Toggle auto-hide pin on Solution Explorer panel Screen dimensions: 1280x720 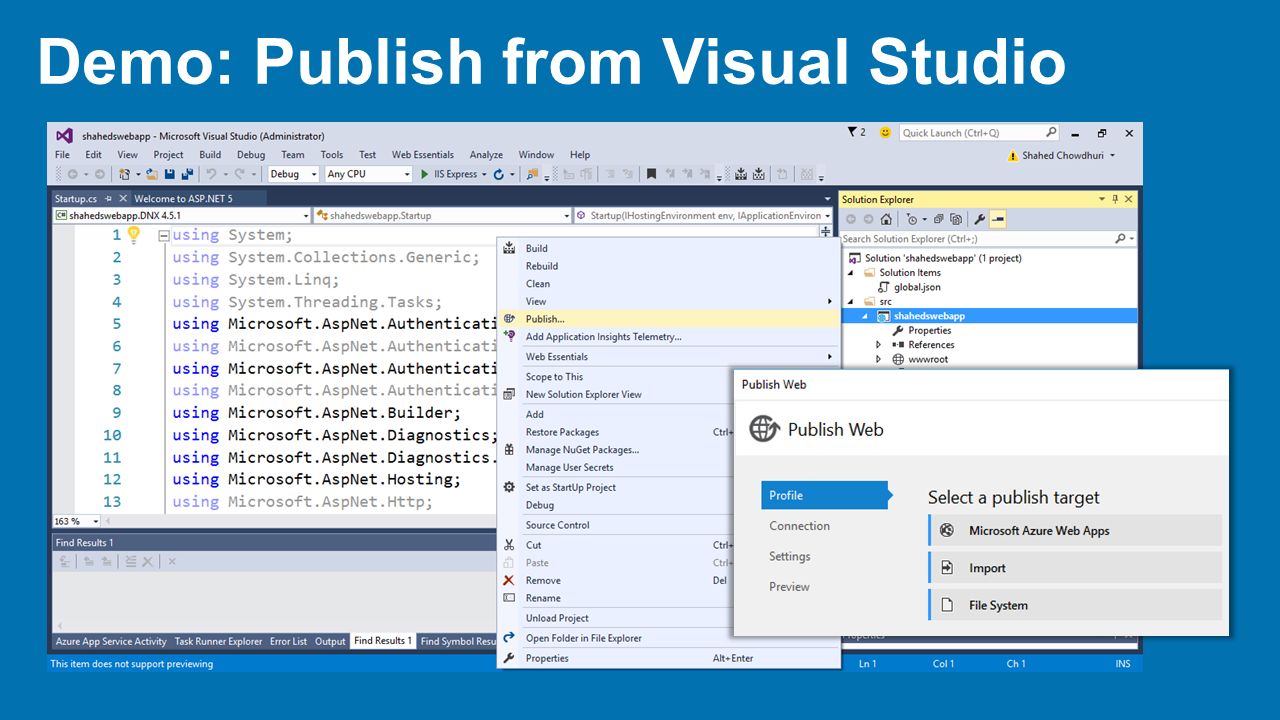click(x=1115, y=199)
